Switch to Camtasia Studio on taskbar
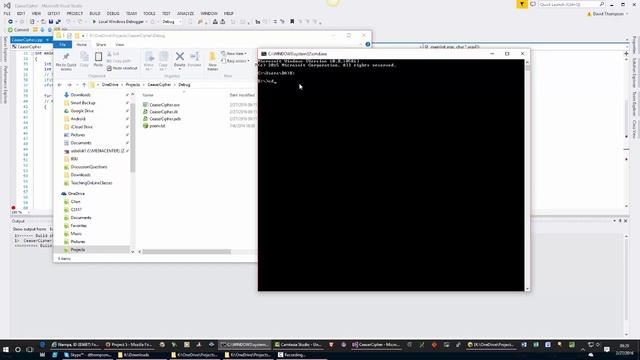Image resolution: width=640 pixels, height=360 pixels. 298,345
